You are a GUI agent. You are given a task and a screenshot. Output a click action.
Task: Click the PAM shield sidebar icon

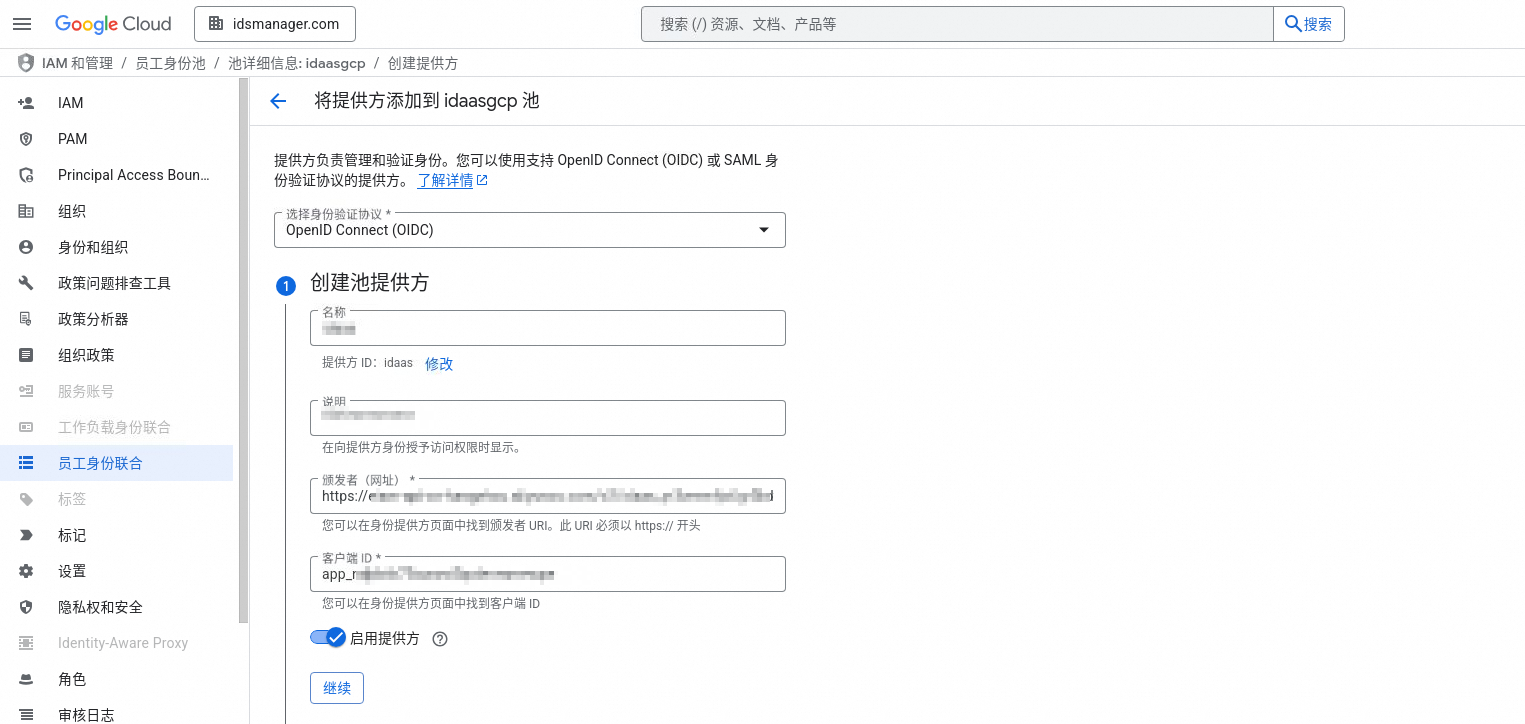(27, 139)
